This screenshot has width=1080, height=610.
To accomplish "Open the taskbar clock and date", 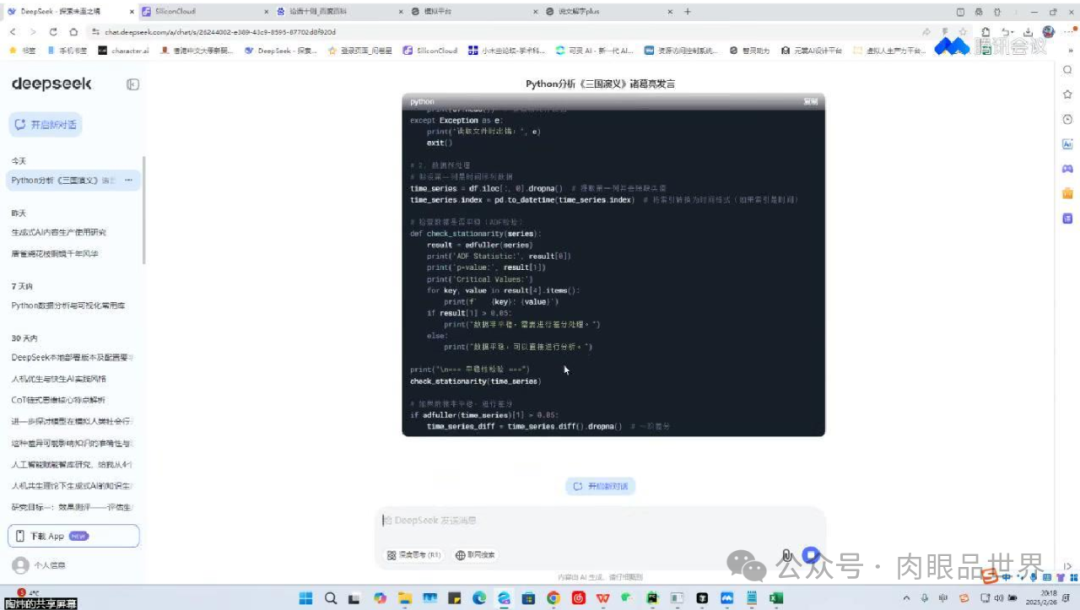I will [x=1041, y=598].
